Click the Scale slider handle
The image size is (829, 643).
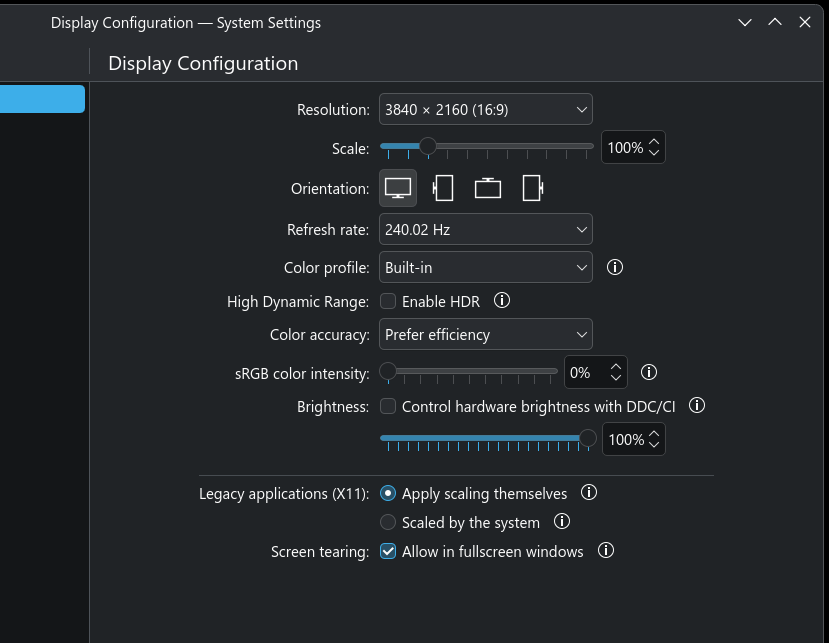point(428,146)
